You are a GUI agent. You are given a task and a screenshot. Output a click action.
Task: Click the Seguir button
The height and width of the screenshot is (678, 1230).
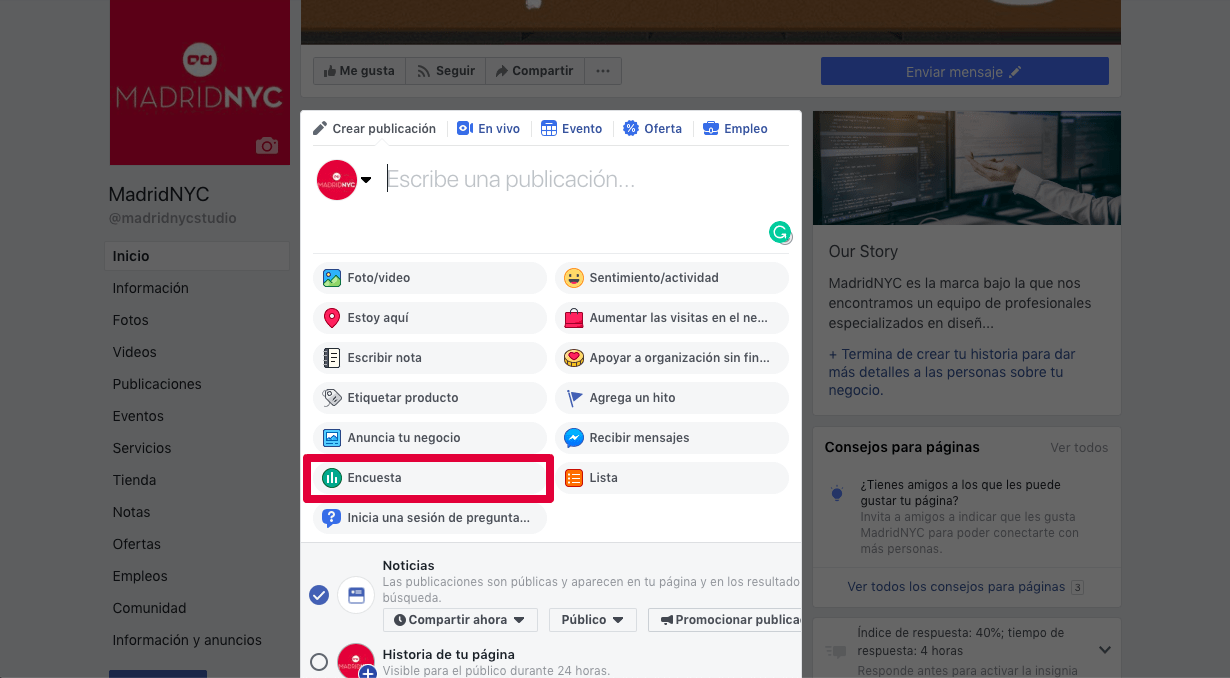click(x=446, y=71)
